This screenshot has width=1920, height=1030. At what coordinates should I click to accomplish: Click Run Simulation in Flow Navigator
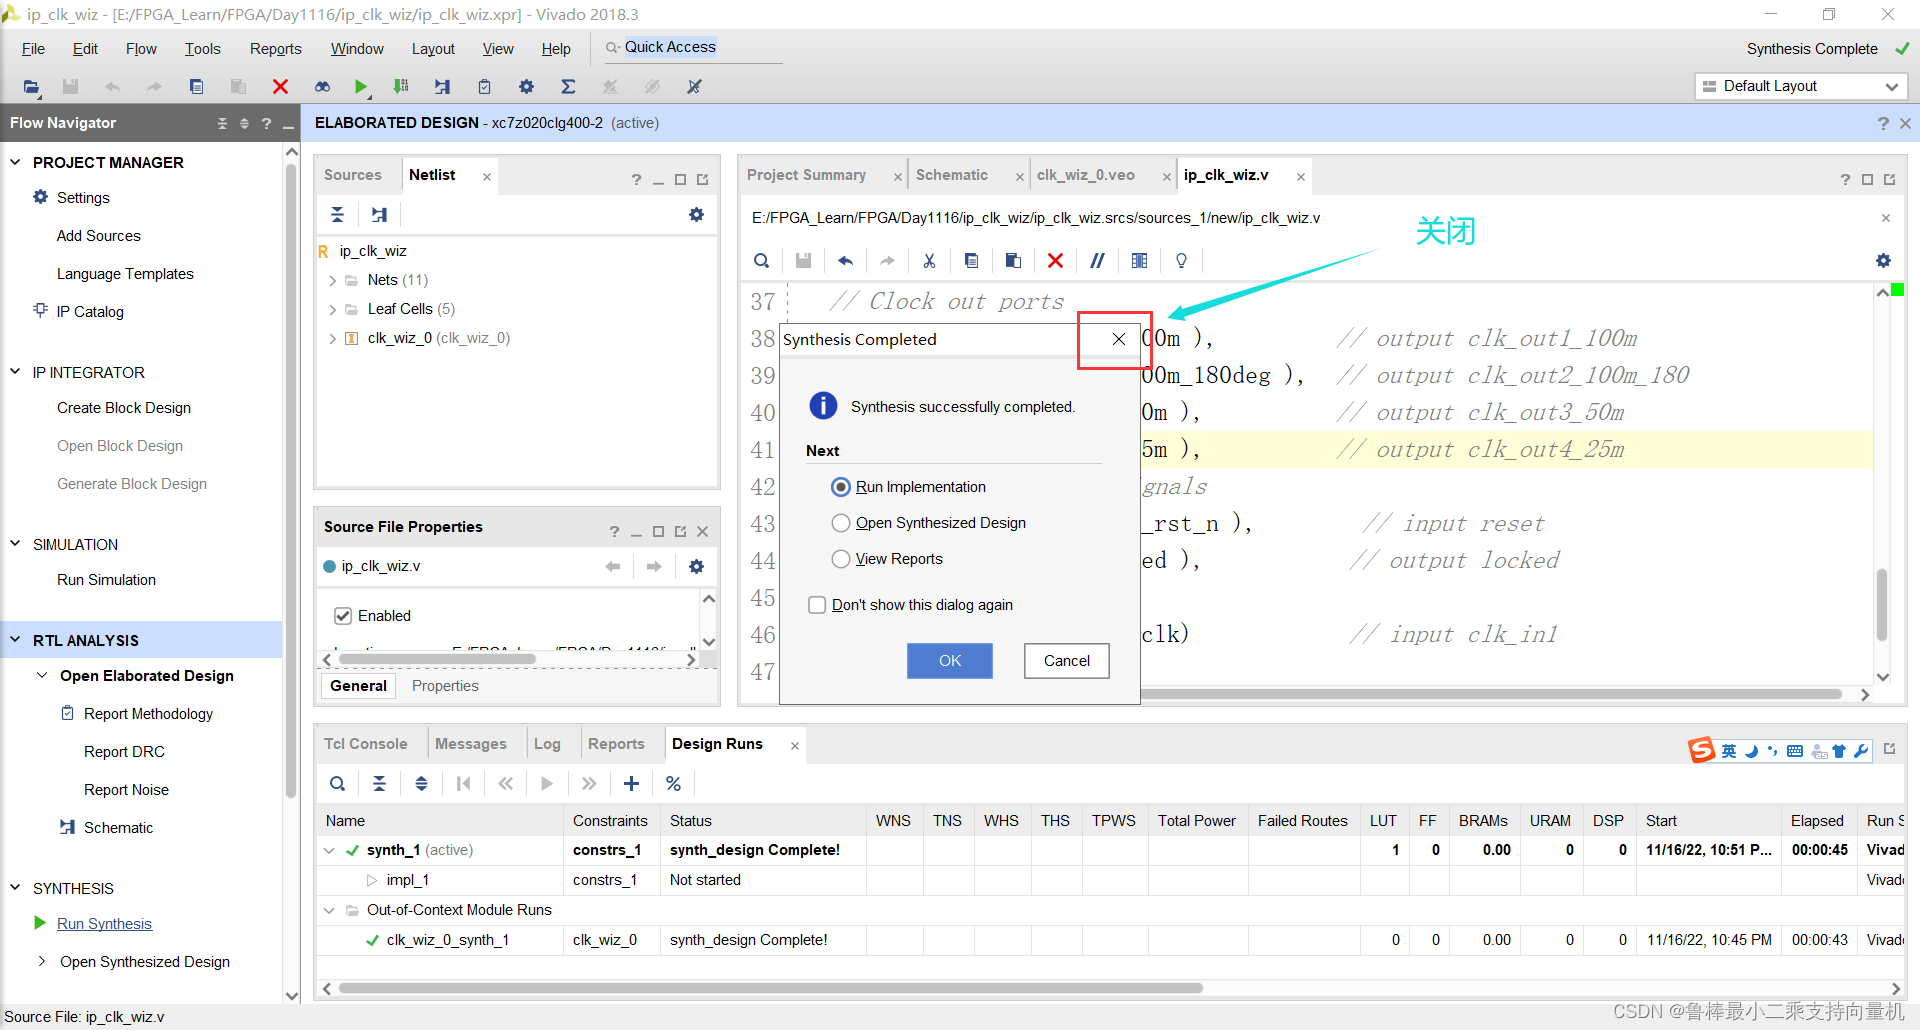click(x=106, y=580)
